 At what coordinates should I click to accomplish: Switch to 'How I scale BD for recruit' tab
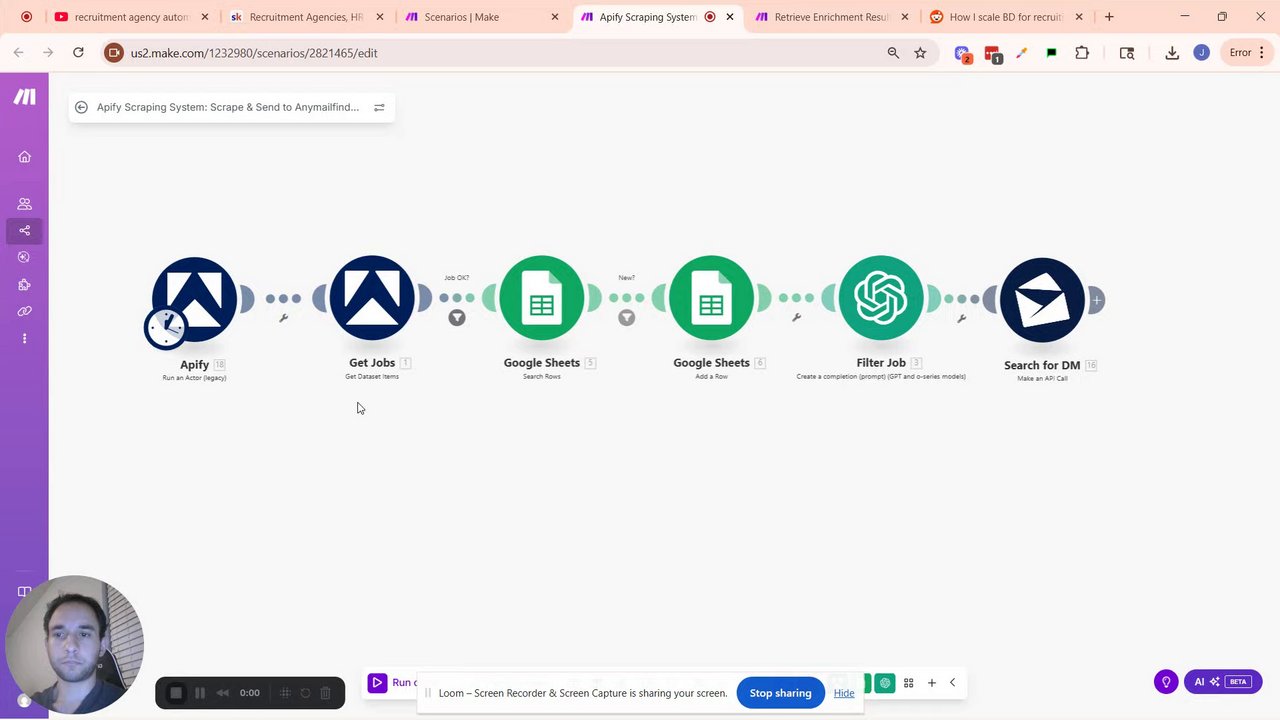(1005, 17)
